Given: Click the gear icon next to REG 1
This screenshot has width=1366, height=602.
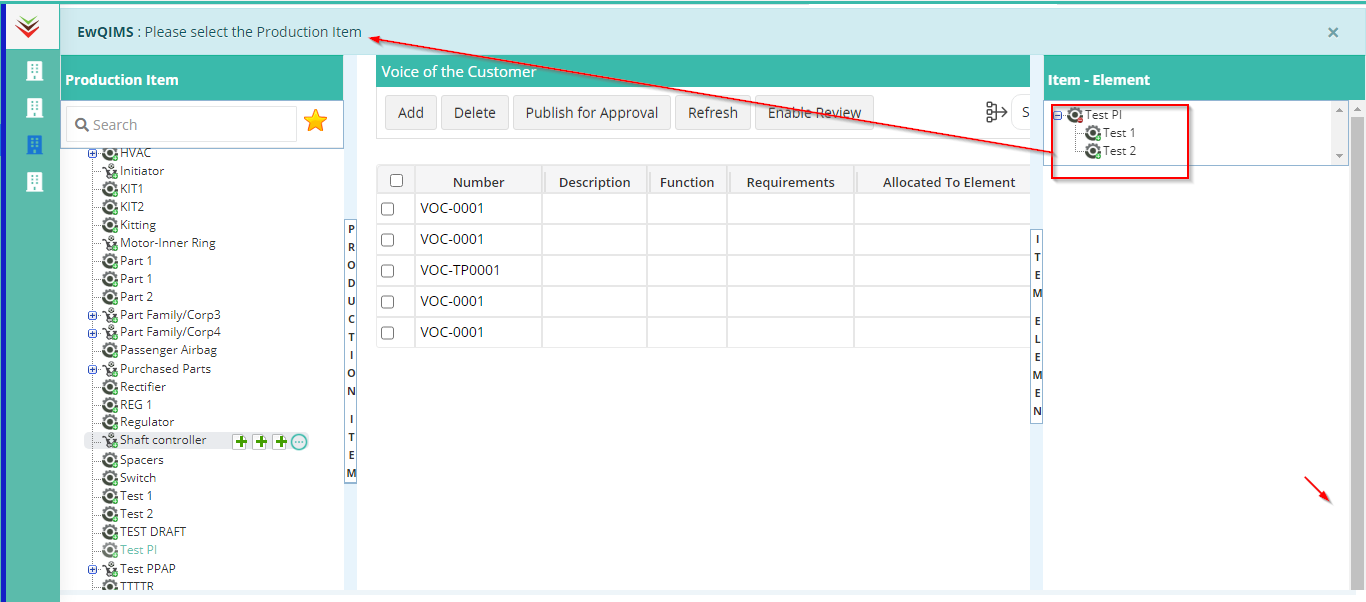Looking at the screenshot, I should [x=110, y=405].
